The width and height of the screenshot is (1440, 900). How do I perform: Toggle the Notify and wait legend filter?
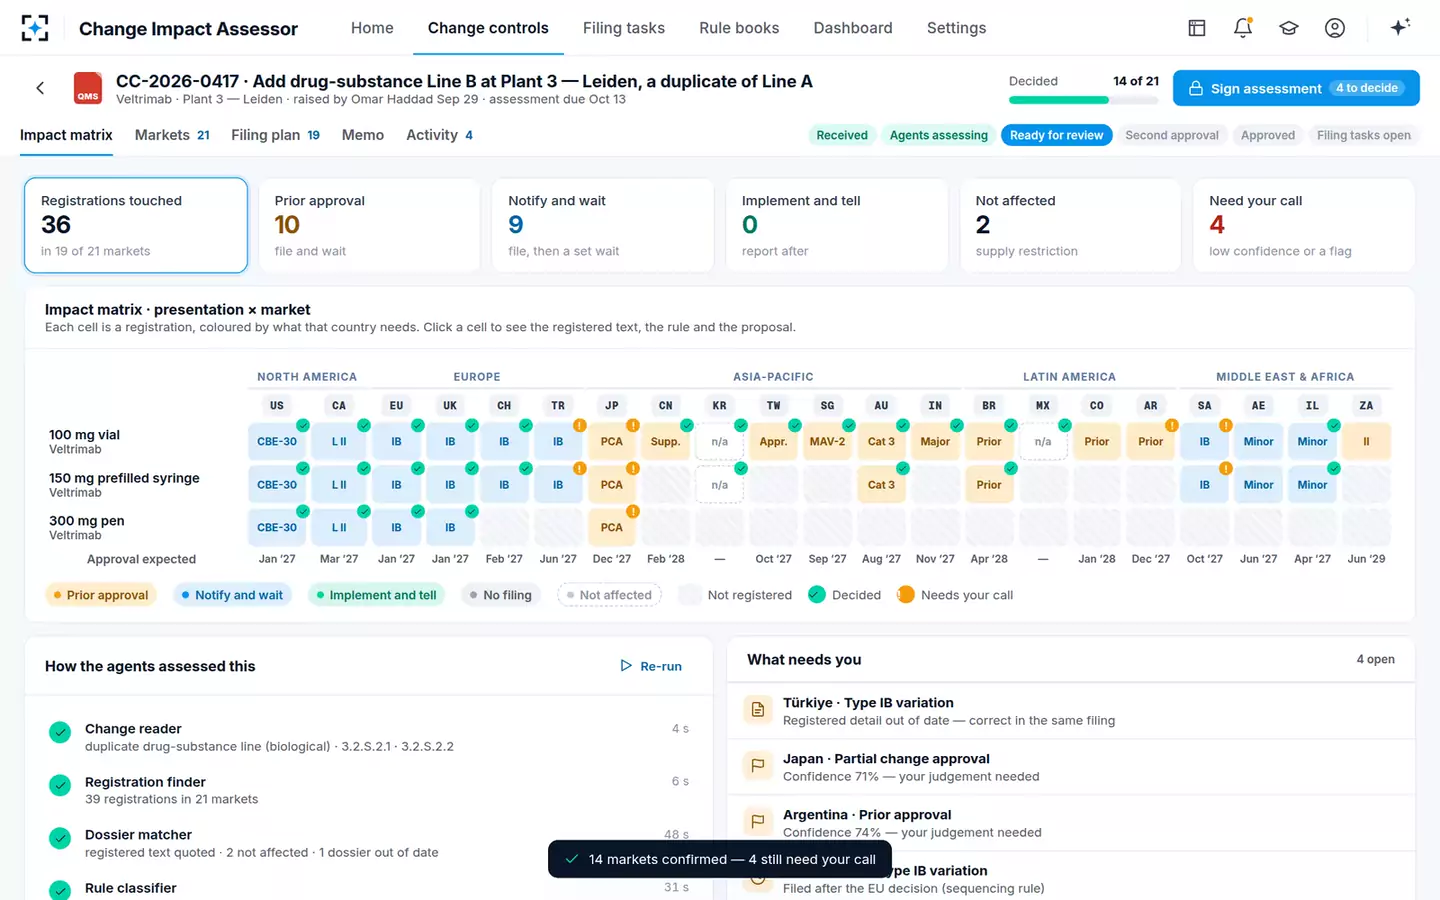coord(233,595)
